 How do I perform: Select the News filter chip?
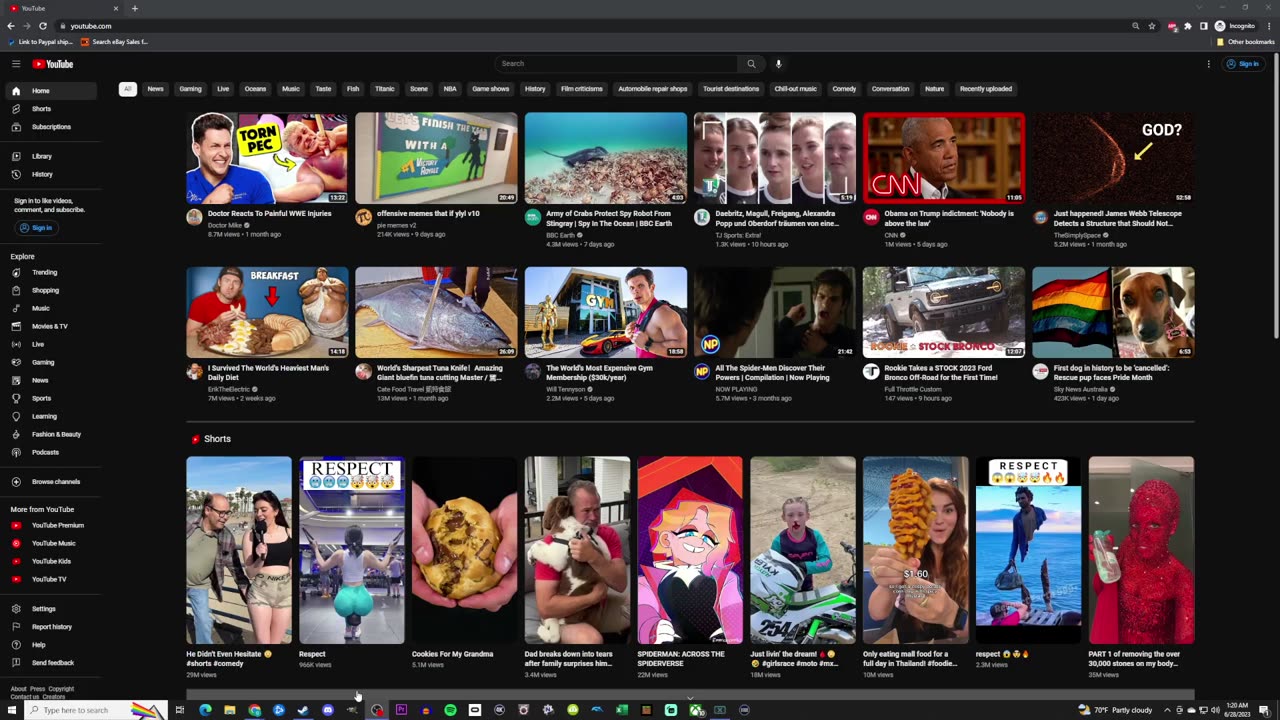155,89
